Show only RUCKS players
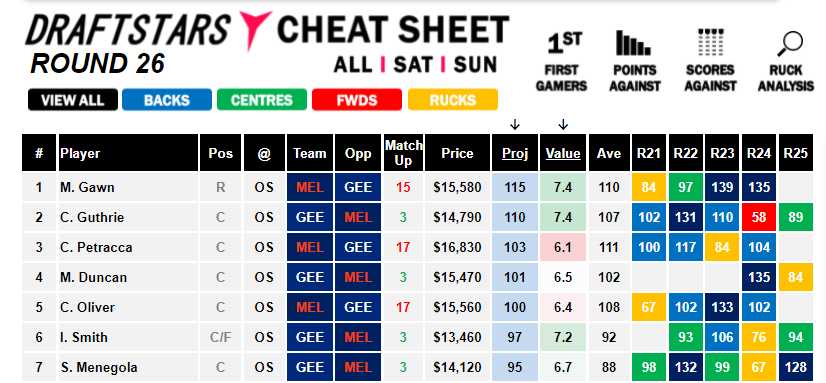Screen dimensions: 826x383 453,100
